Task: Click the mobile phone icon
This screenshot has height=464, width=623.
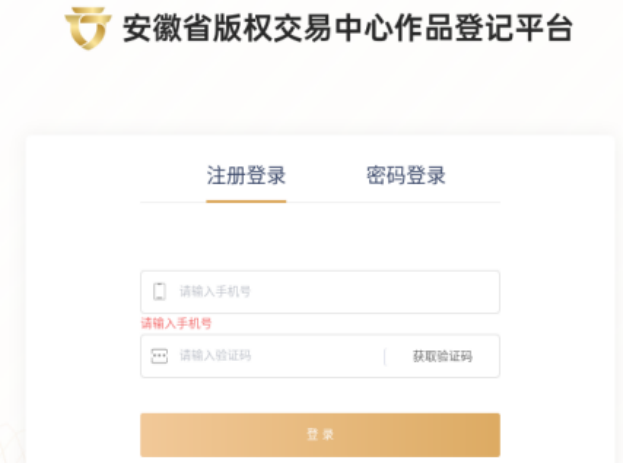Action: click(x=159, y=292)
